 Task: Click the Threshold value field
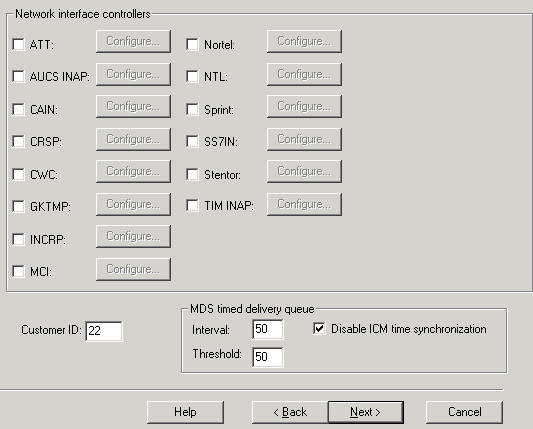tap(268, 357)
